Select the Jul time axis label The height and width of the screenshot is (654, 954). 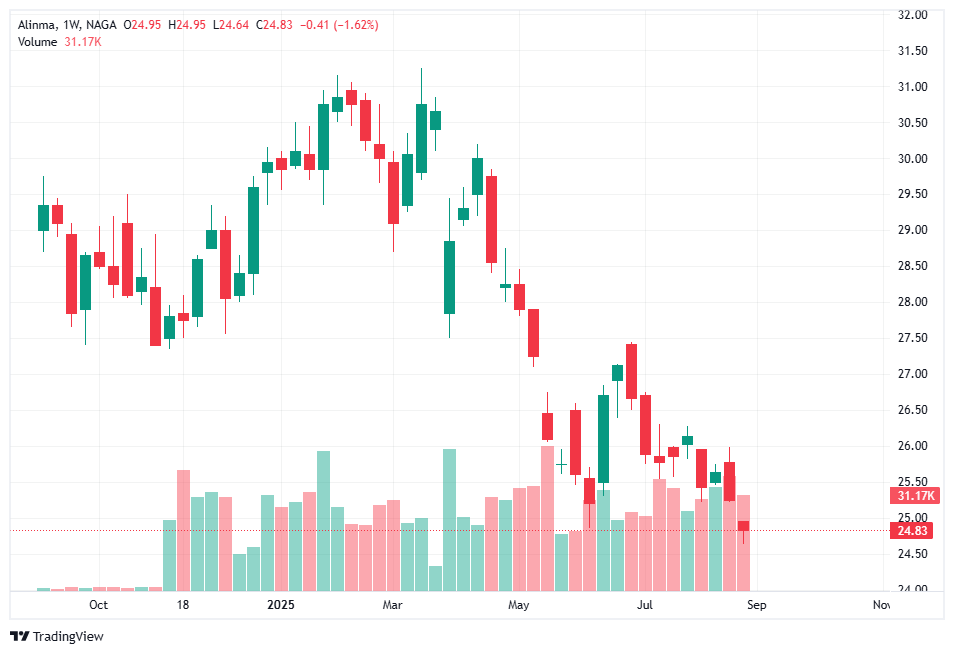click(645, 605)
